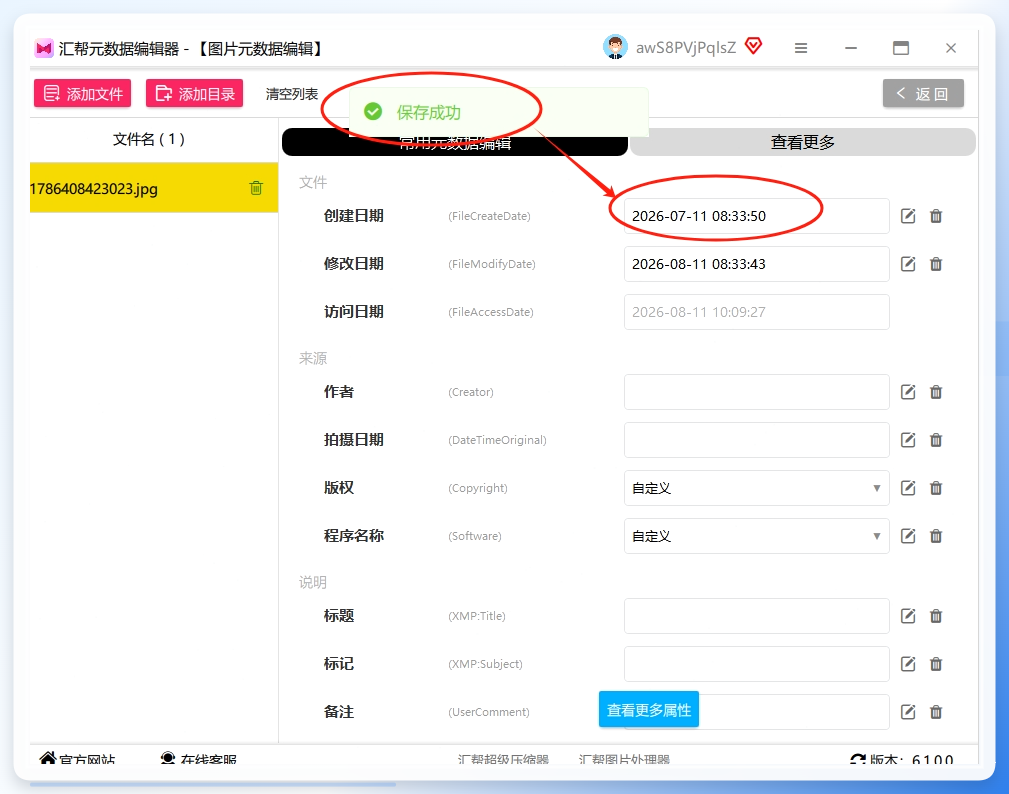
Task: Click edit icon for 标题 row
Action: pos(907,616)
